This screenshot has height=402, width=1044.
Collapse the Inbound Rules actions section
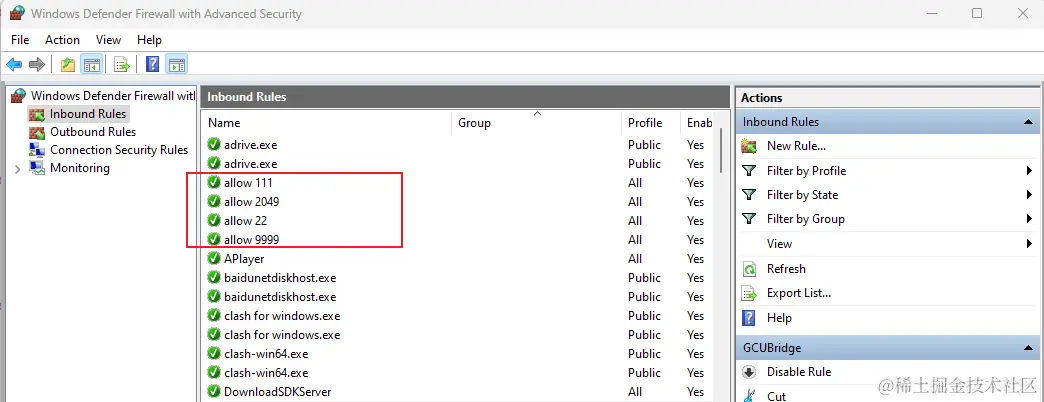pos(1028,122)
